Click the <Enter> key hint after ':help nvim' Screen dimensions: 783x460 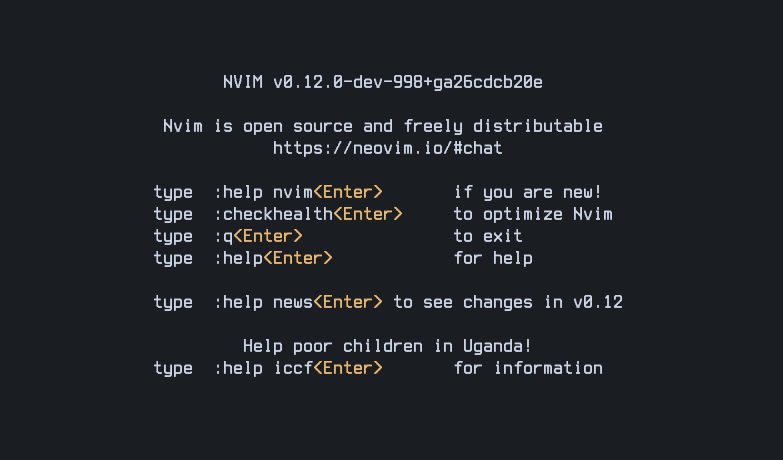tap(348, 192)
